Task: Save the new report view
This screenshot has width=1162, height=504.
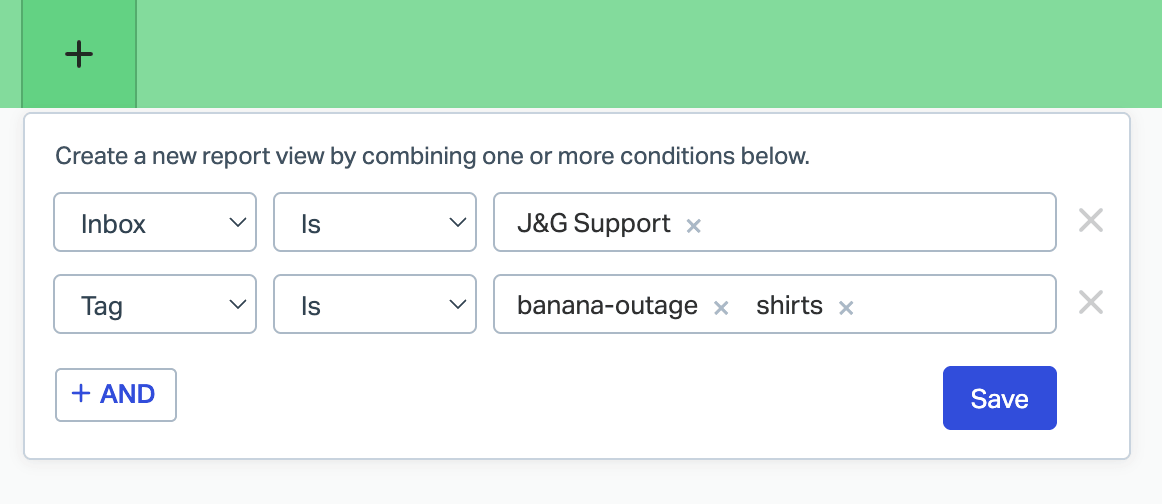Action: [x=1000, y=398]
